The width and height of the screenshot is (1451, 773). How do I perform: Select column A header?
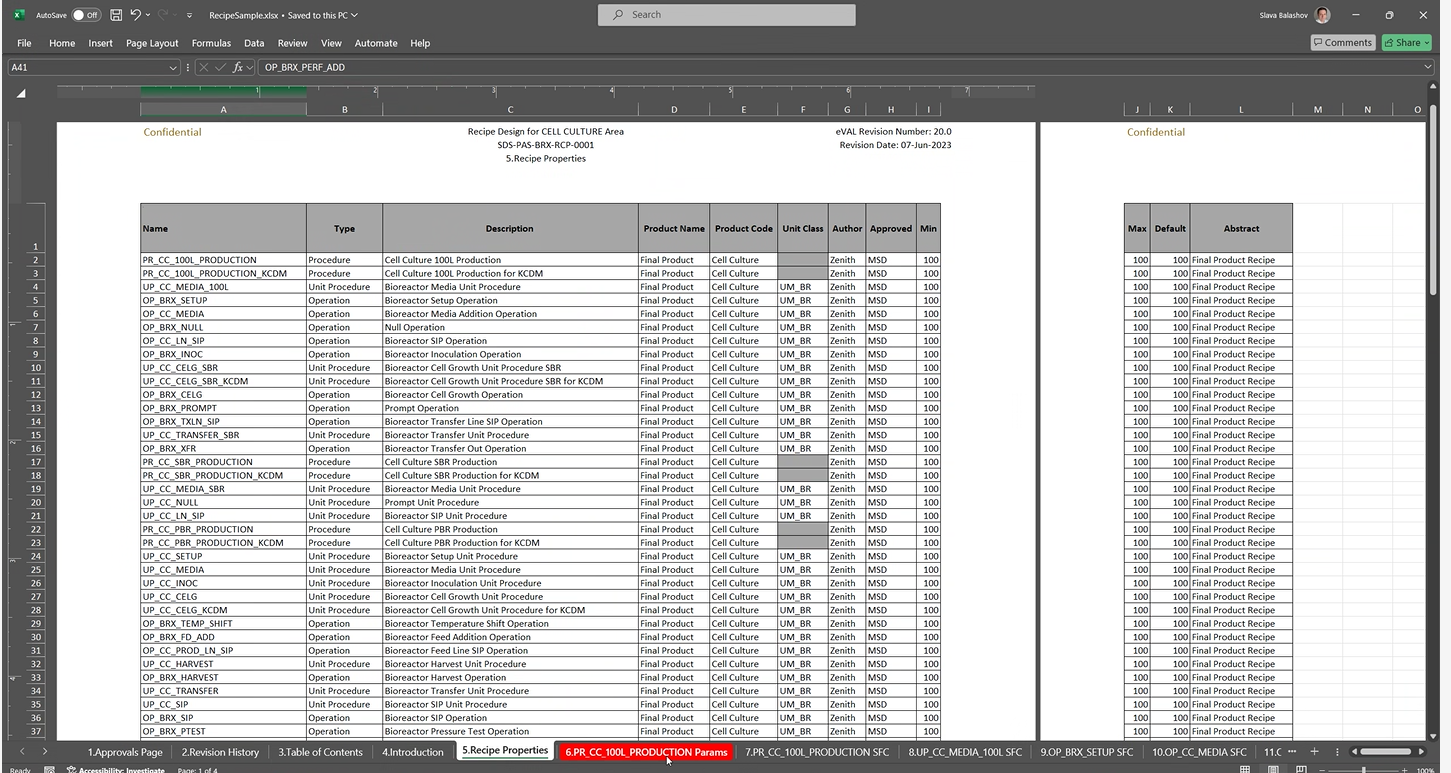223,109
